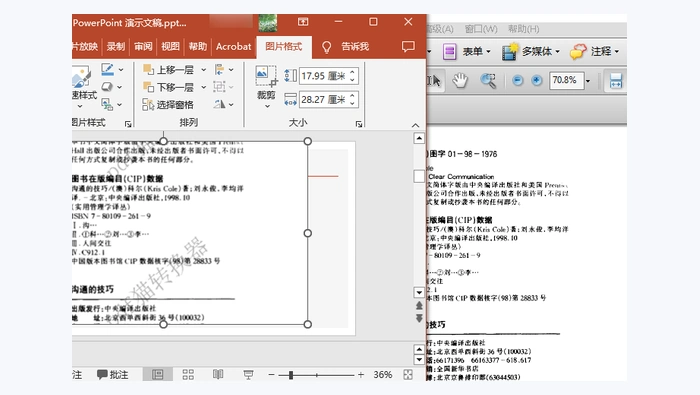
Task: Click the picture effects icon
Action: [x=107, y=87]
